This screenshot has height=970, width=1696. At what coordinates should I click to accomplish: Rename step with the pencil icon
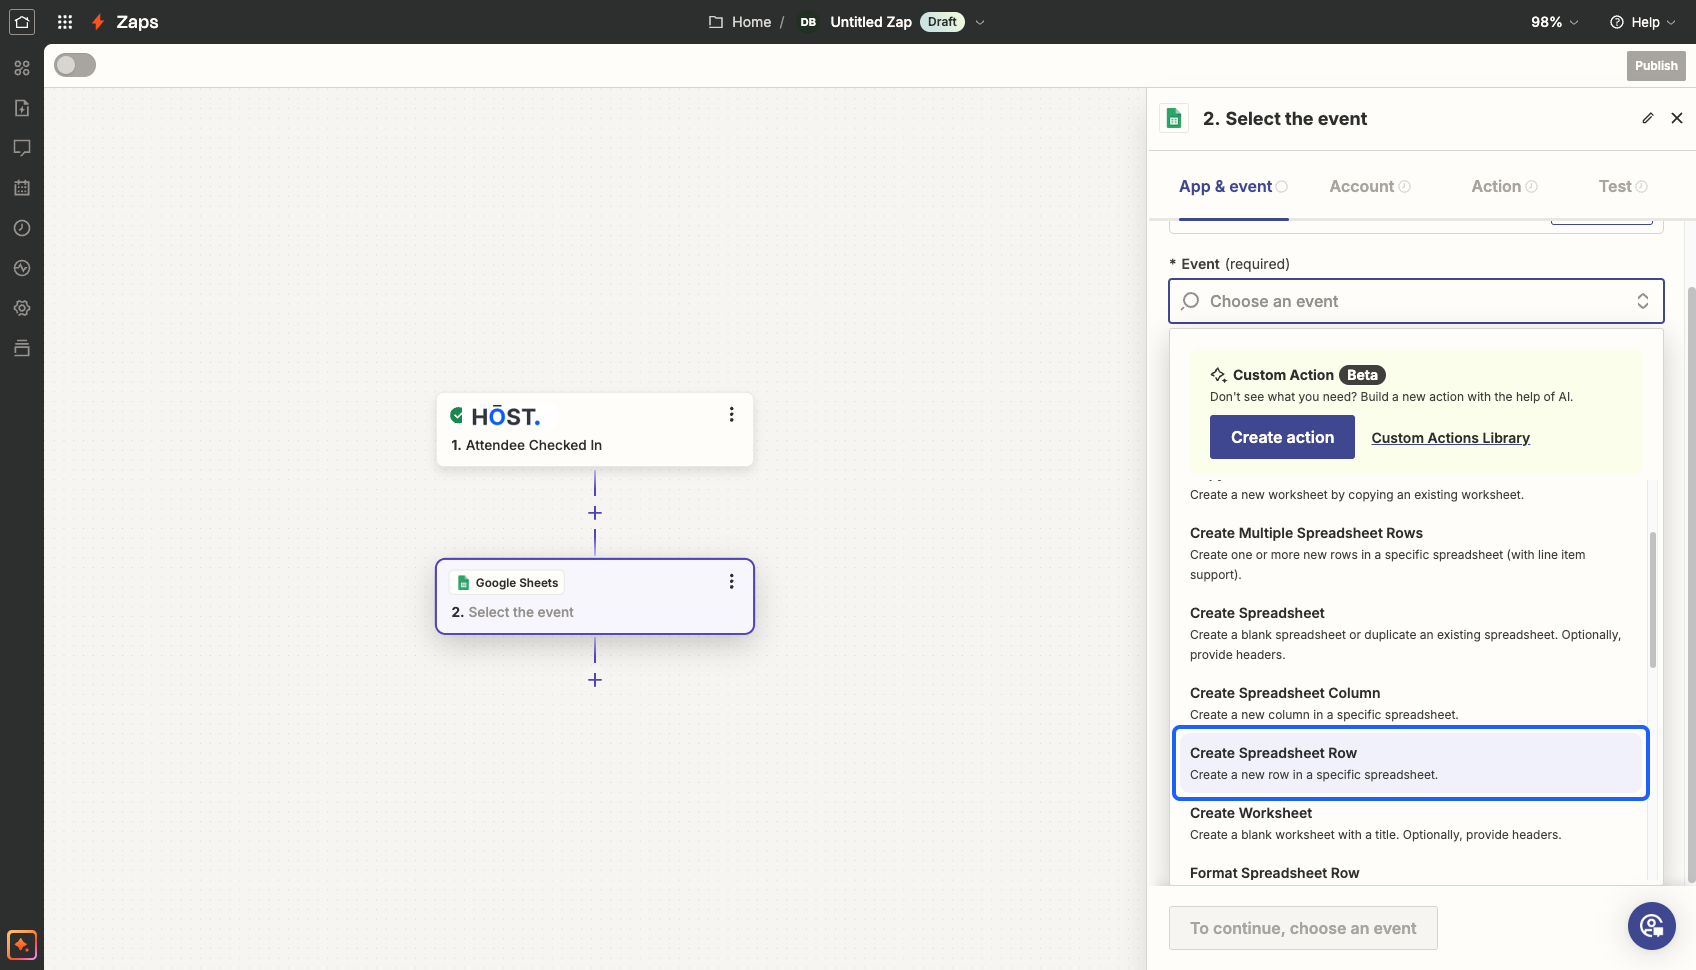(x=1648, y=118)
